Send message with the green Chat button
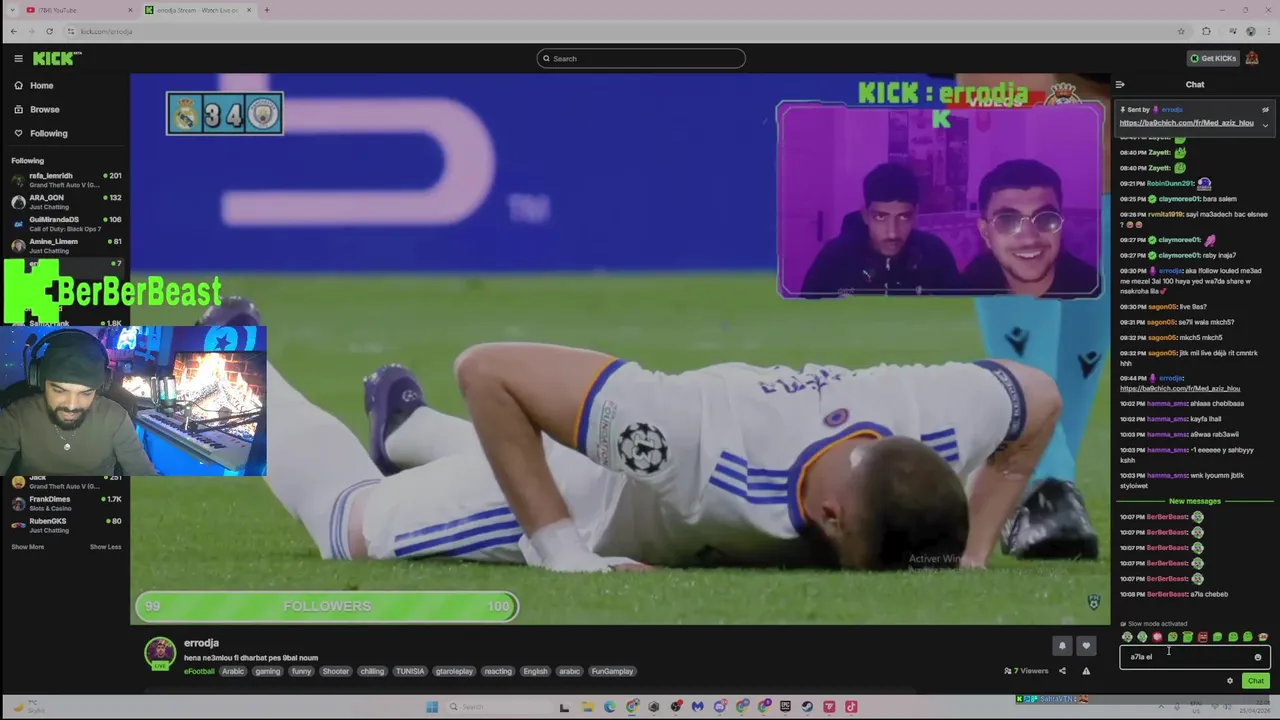This screenshot has height=720, width=1280. pos(1256,681)
